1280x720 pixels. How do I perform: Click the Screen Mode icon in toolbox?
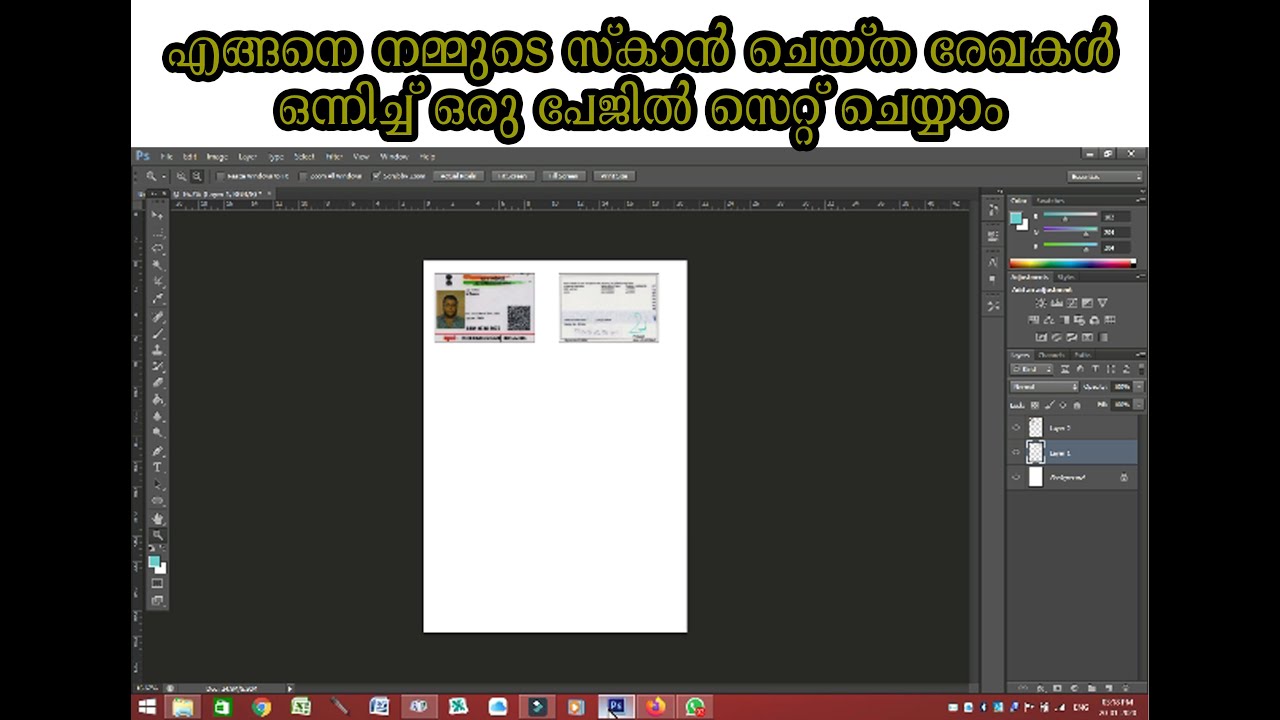[157, 600]
